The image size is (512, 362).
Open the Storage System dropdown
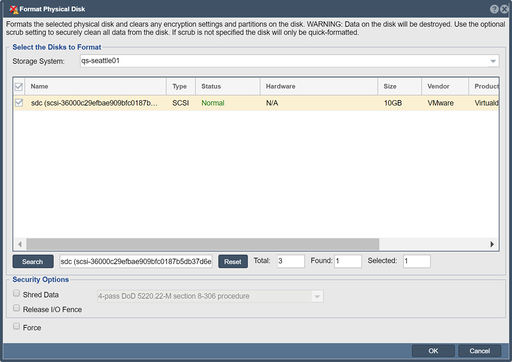point(493,61)
